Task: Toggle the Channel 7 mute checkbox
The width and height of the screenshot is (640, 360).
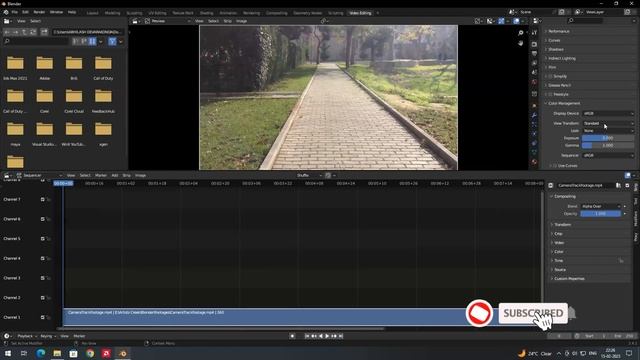Action: point(42,200)
